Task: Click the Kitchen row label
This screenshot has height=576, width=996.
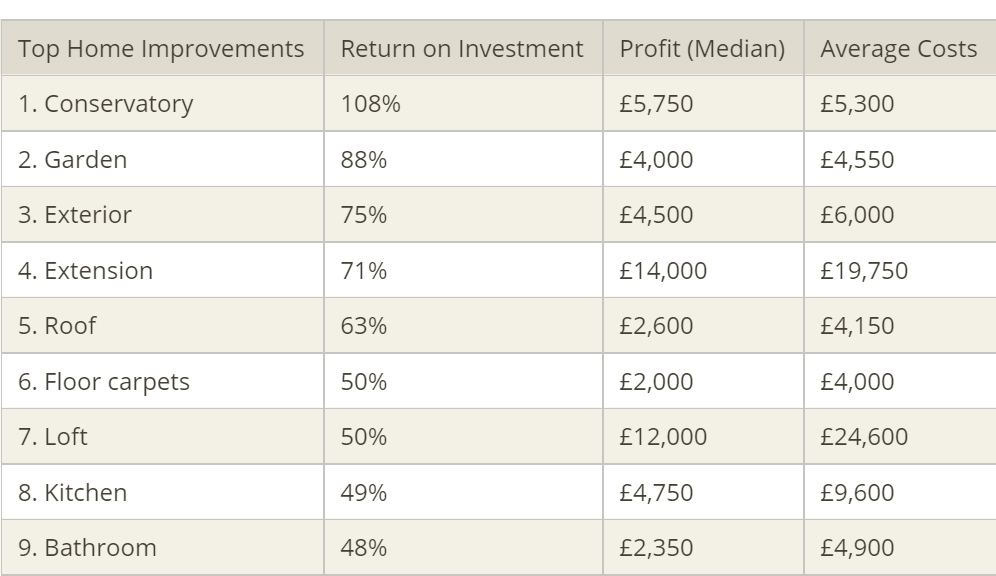Action: pos(72,493)
